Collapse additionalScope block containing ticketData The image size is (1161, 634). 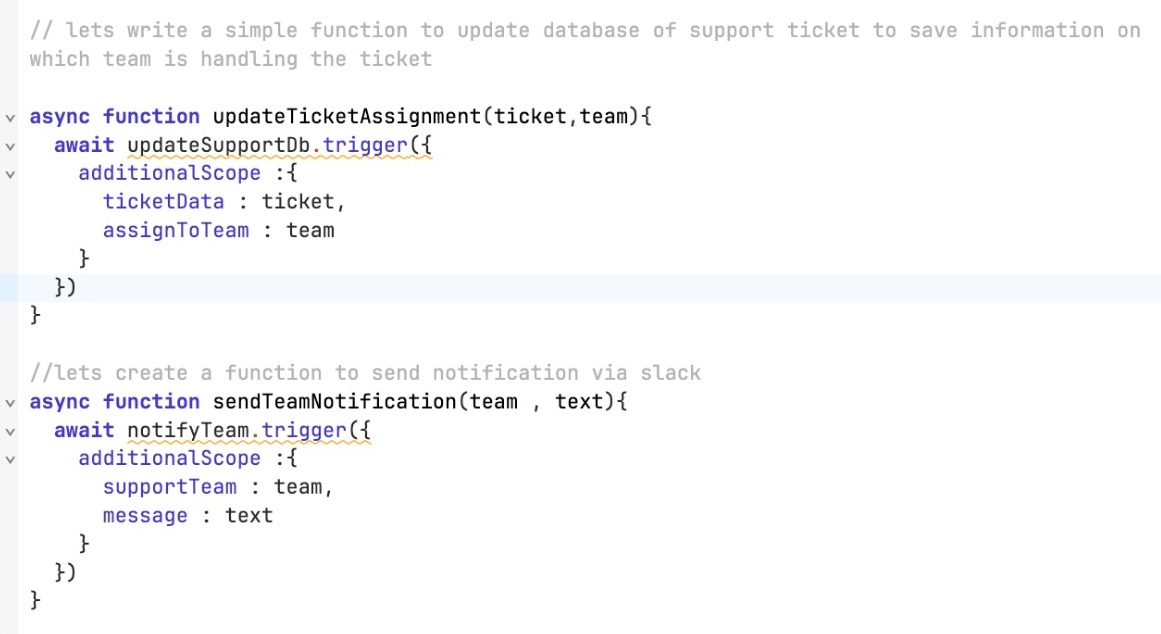tap(10, 174)
